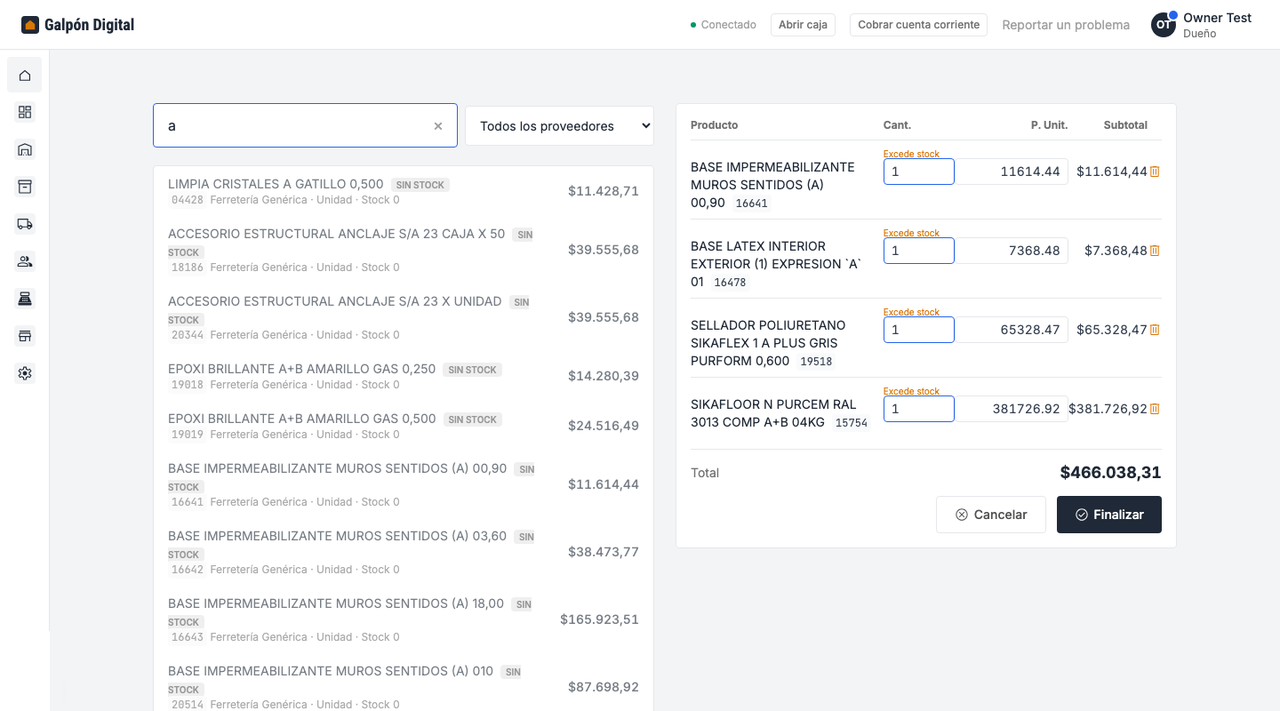This screenshot has height=711, width=1280.
Task: Select EPOXI BRILLANTE A+B AMARILLO GAS 0,250
Action: [403, 376]
